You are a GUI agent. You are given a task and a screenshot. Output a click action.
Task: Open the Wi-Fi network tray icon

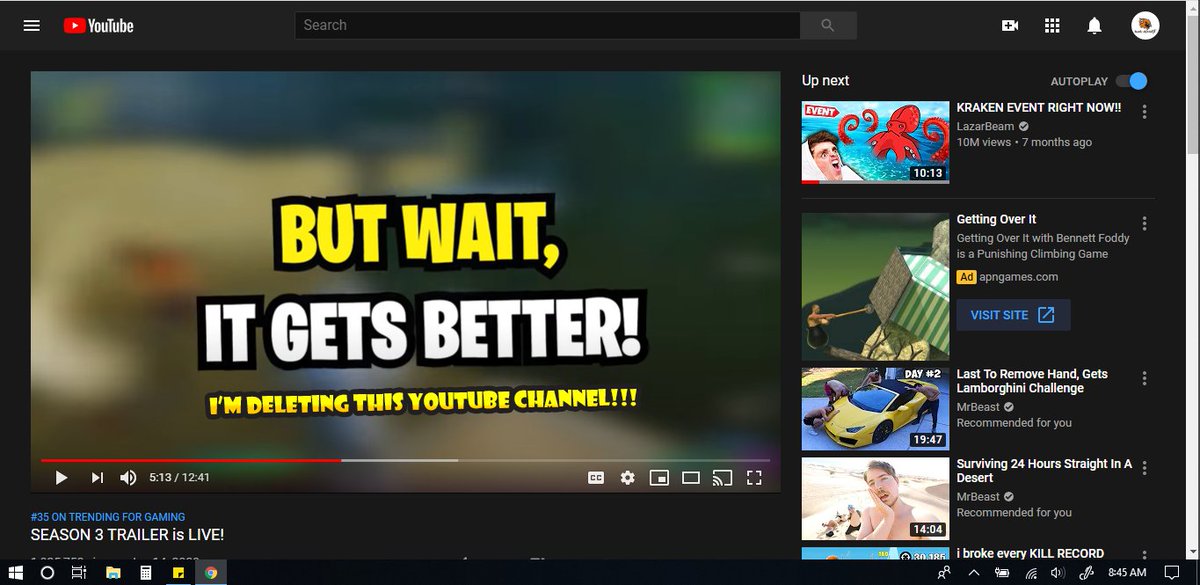(1033, 573)
